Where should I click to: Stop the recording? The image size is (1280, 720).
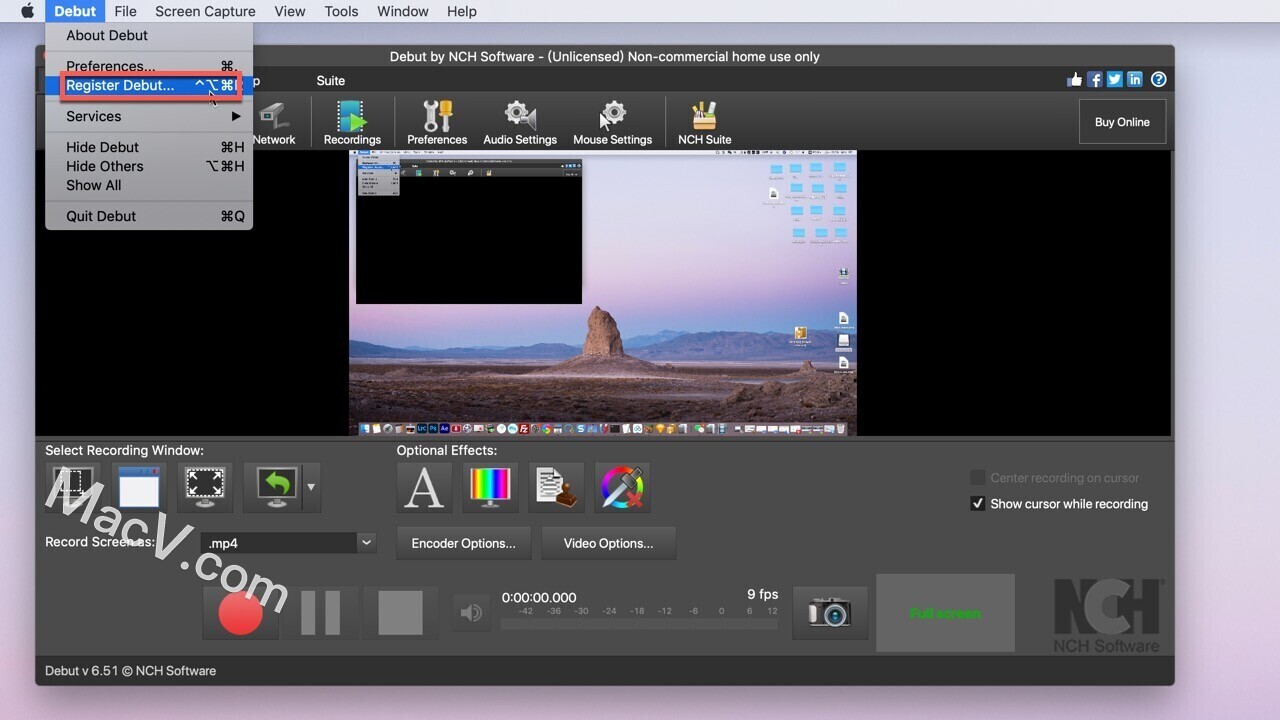400,612
